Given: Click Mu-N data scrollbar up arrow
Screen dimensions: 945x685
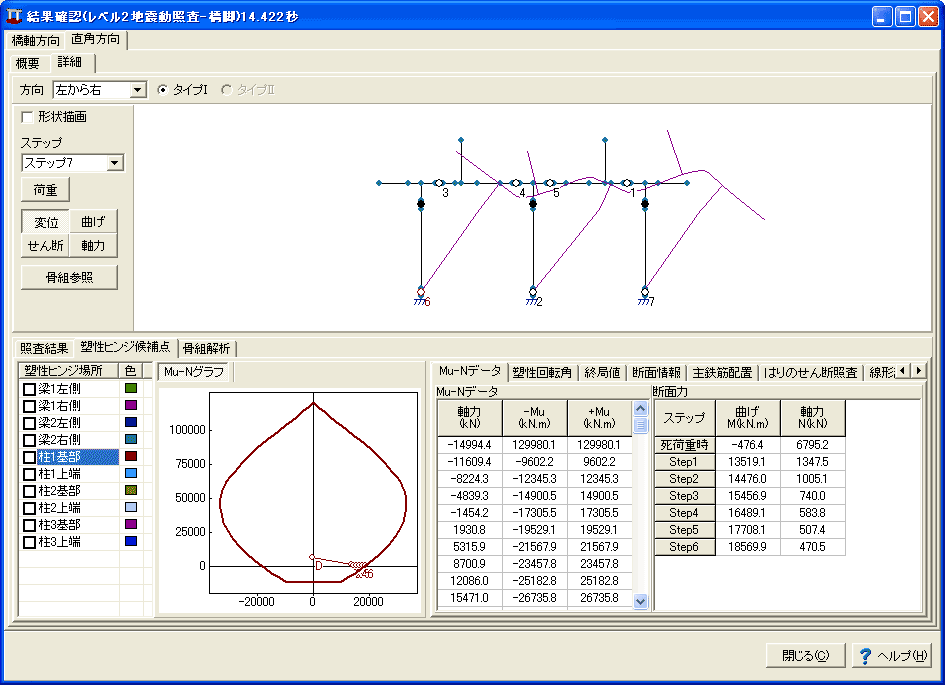Looking at the screenshot, I should pos(641,408).
